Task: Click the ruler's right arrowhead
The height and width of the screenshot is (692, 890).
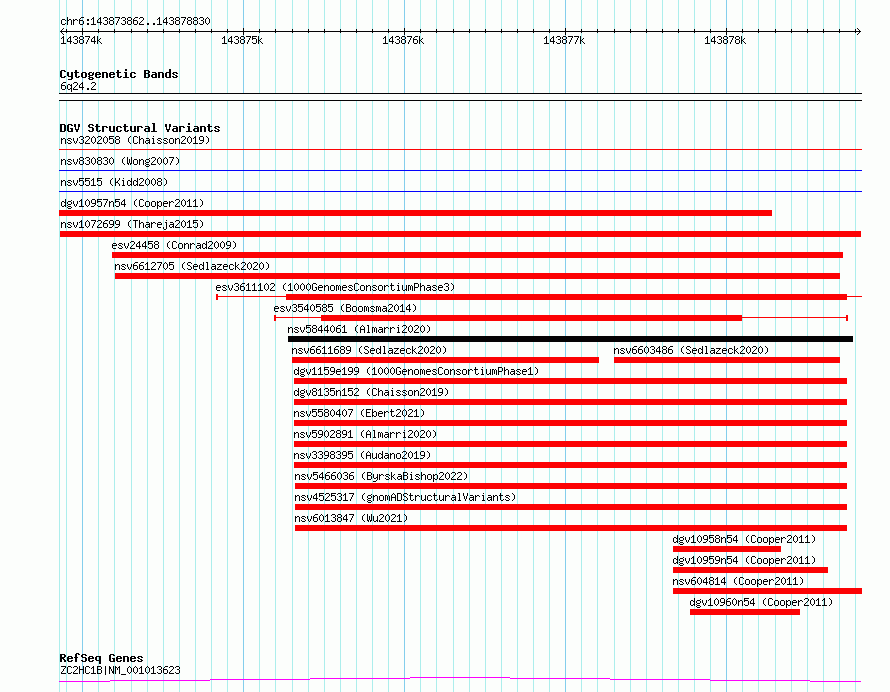Action: [x=858, y=31]
